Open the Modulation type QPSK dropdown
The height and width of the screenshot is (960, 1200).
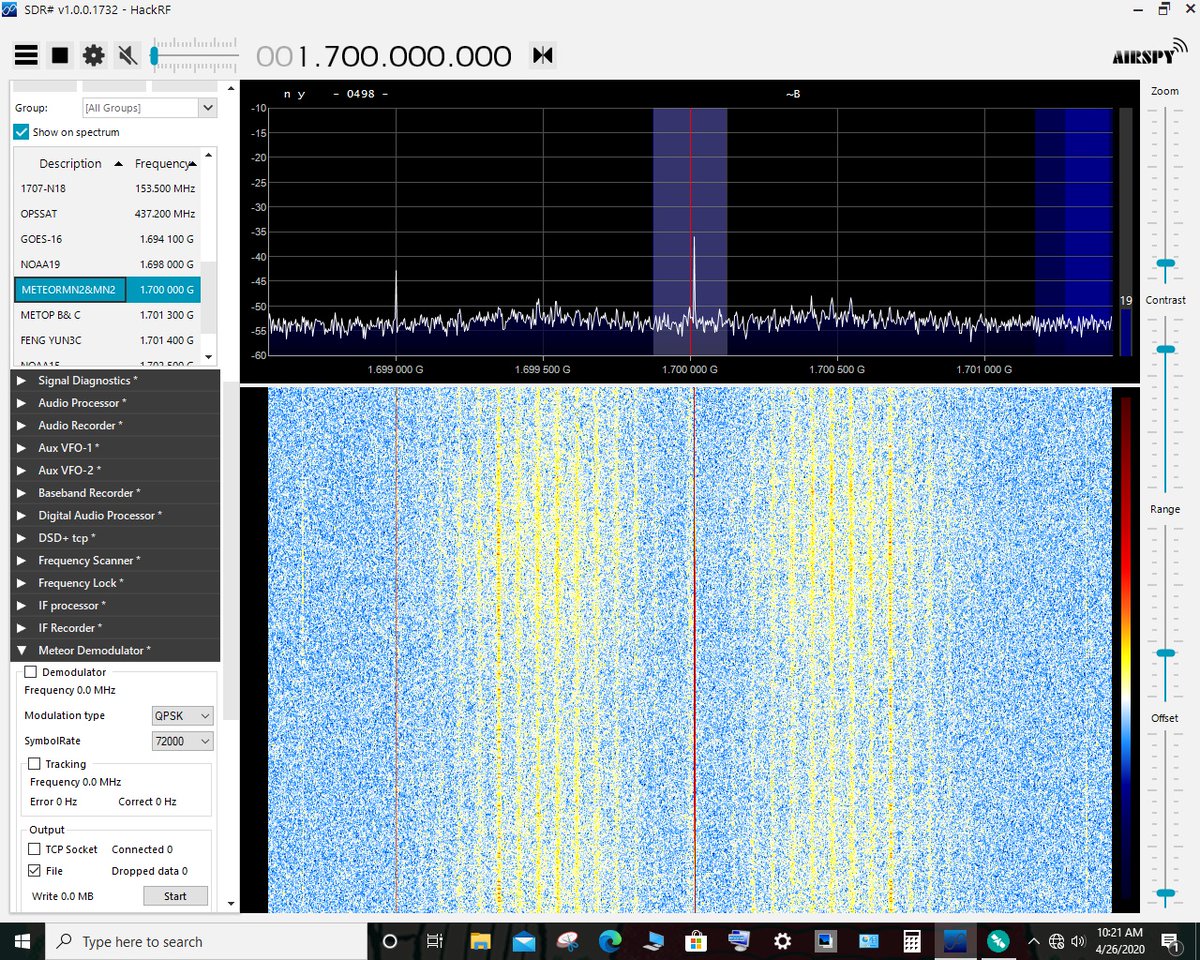tap(182, 716)
